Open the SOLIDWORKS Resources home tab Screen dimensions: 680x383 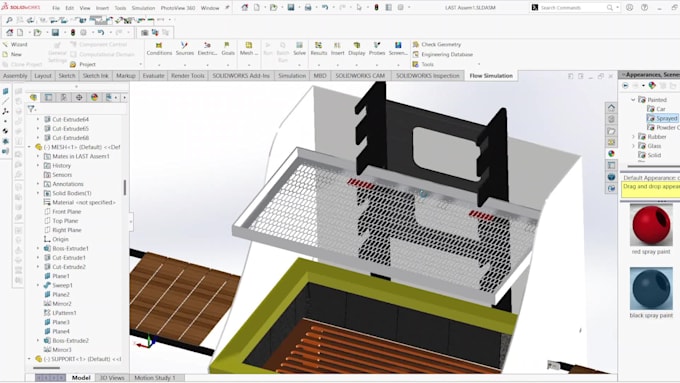coord(611,107)
